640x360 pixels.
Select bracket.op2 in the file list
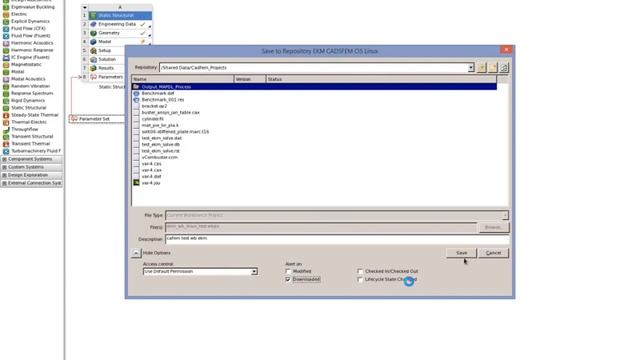(154, 106)
